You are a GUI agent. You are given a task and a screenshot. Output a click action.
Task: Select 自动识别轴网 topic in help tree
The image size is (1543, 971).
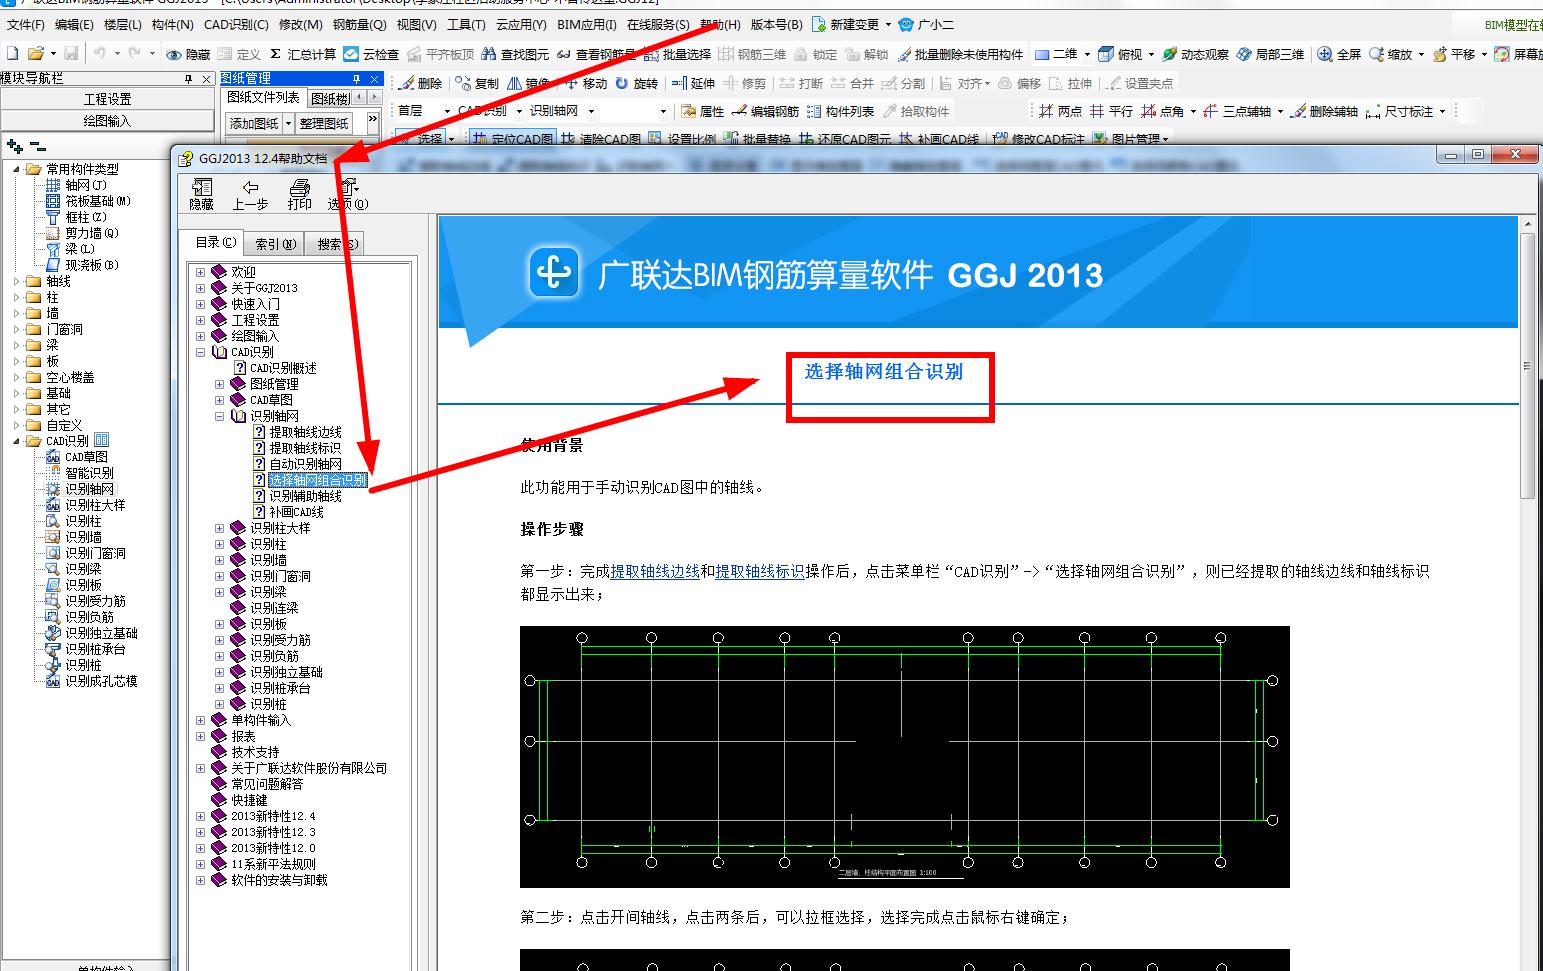306,464
